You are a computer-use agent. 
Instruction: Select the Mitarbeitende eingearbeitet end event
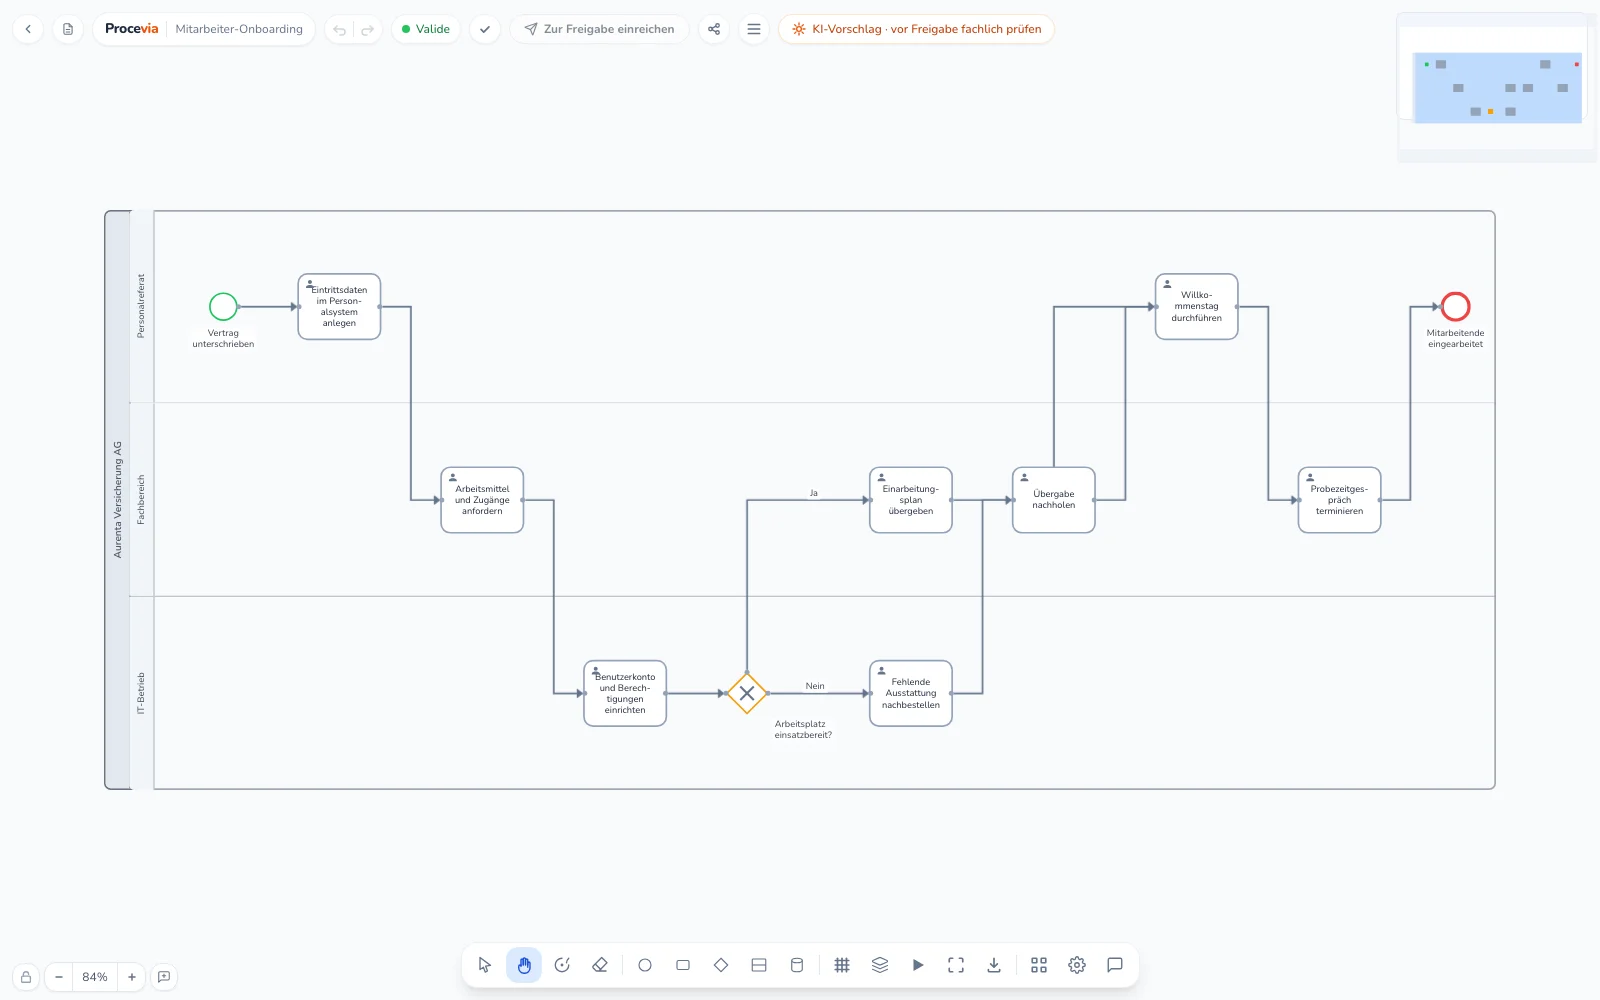click(1456, 307)
